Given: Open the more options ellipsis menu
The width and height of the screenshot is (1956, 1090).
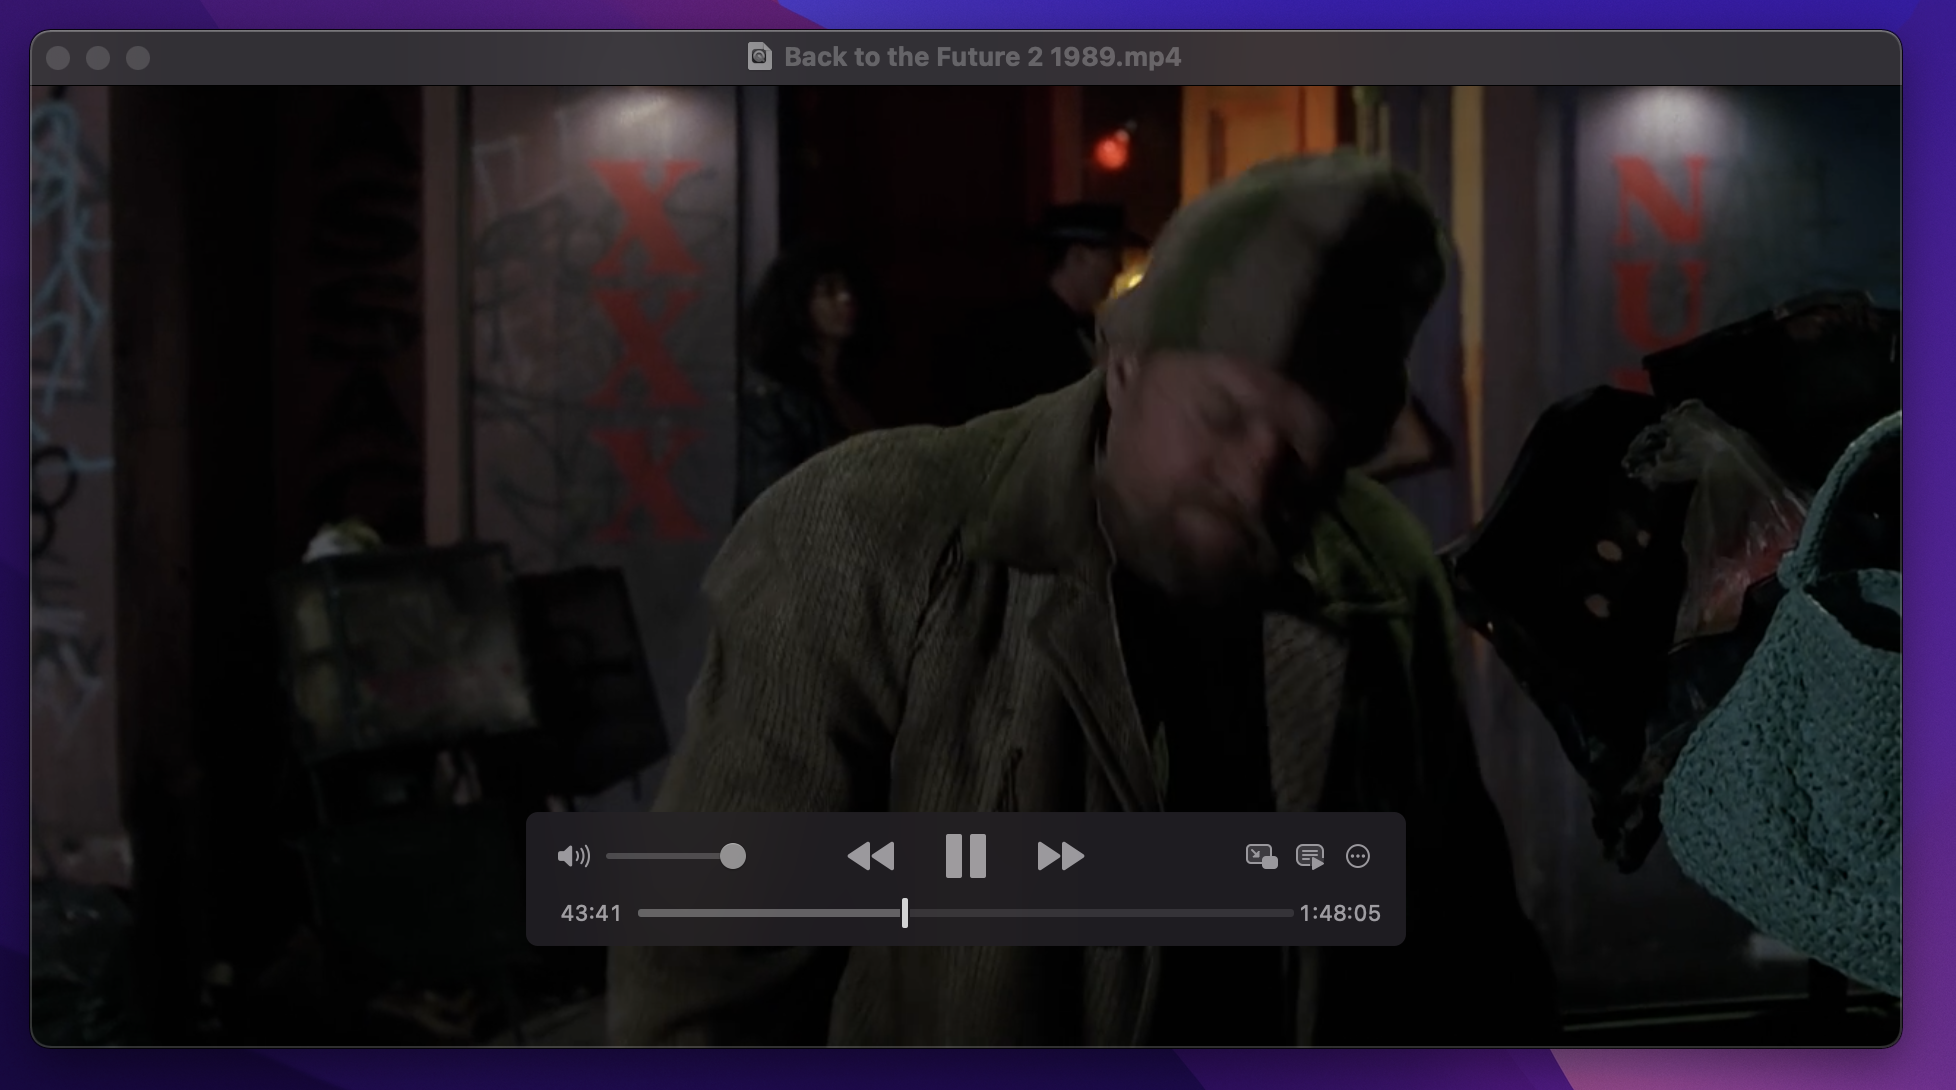Looking at the screenshot, I should (1358, 856).
